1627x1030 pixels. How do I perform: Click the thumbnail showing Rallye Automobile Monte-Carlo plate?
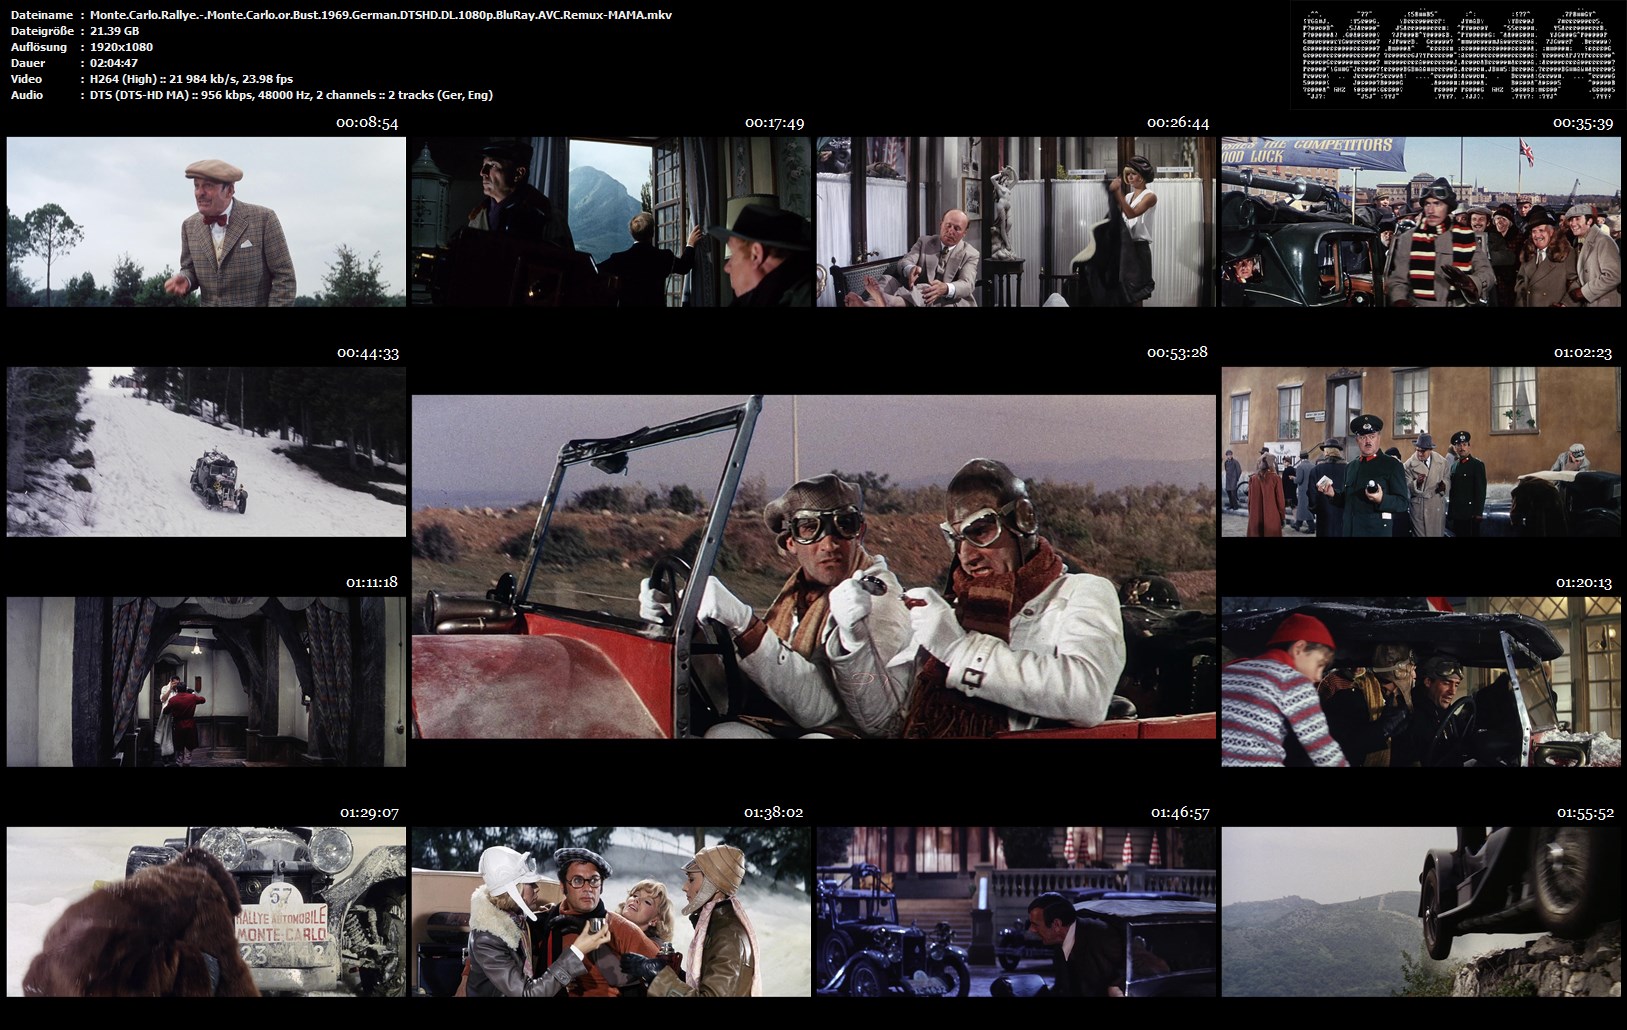click(x=206, y=912)
